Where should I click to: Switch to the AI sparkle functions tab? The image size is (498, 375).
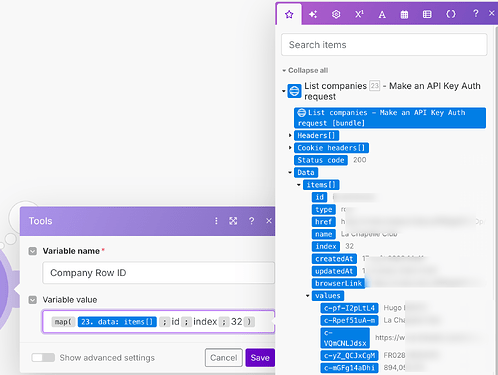tap(313, 14)
